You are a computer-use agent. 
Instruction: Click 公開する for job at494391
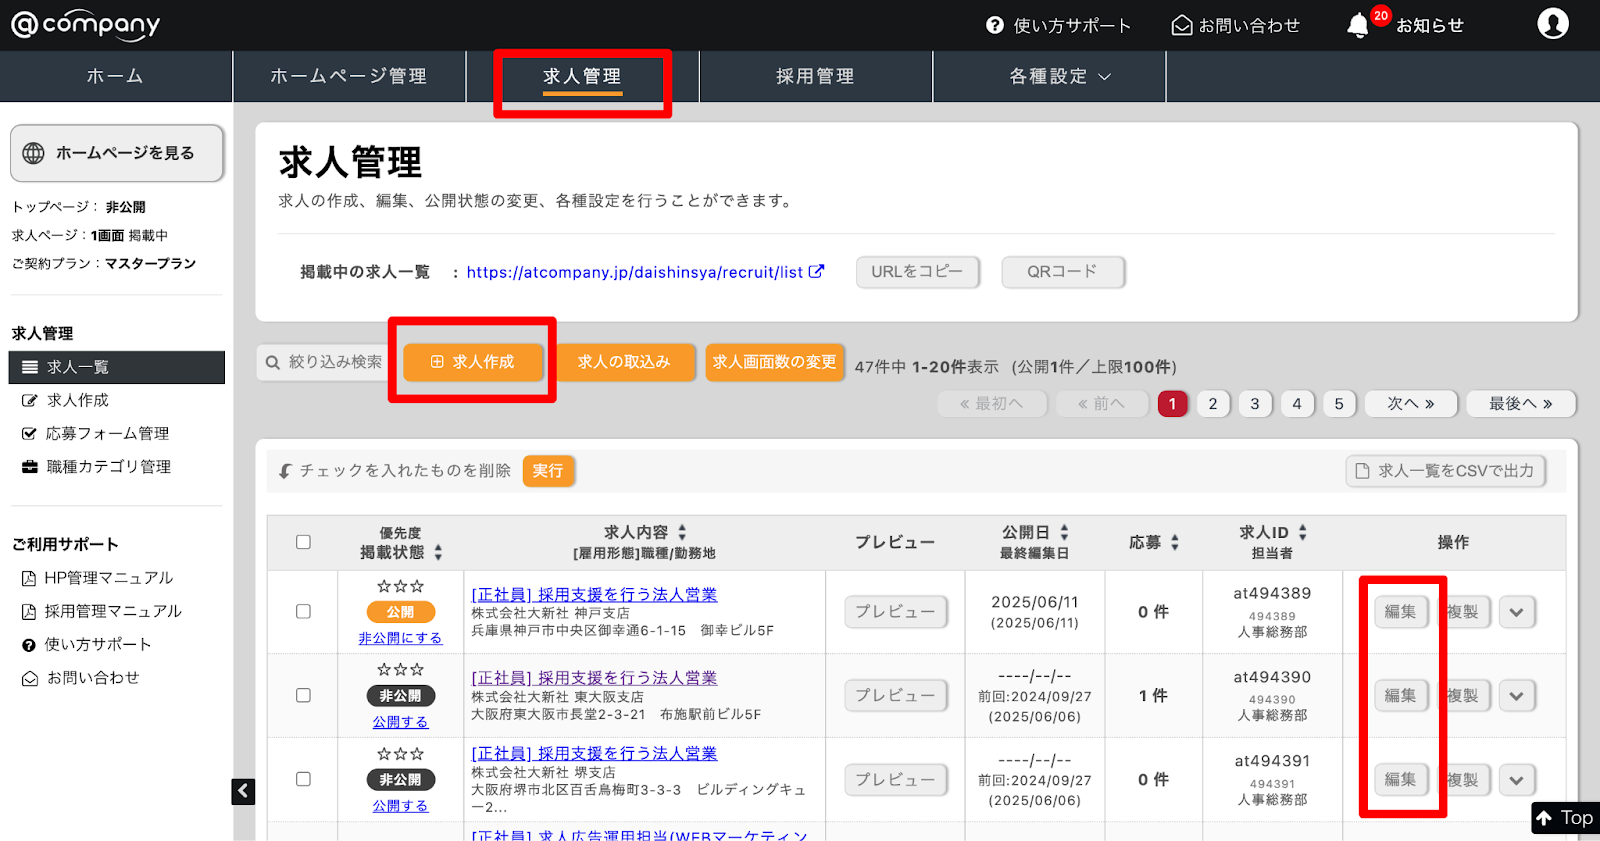tap(400, 806)
